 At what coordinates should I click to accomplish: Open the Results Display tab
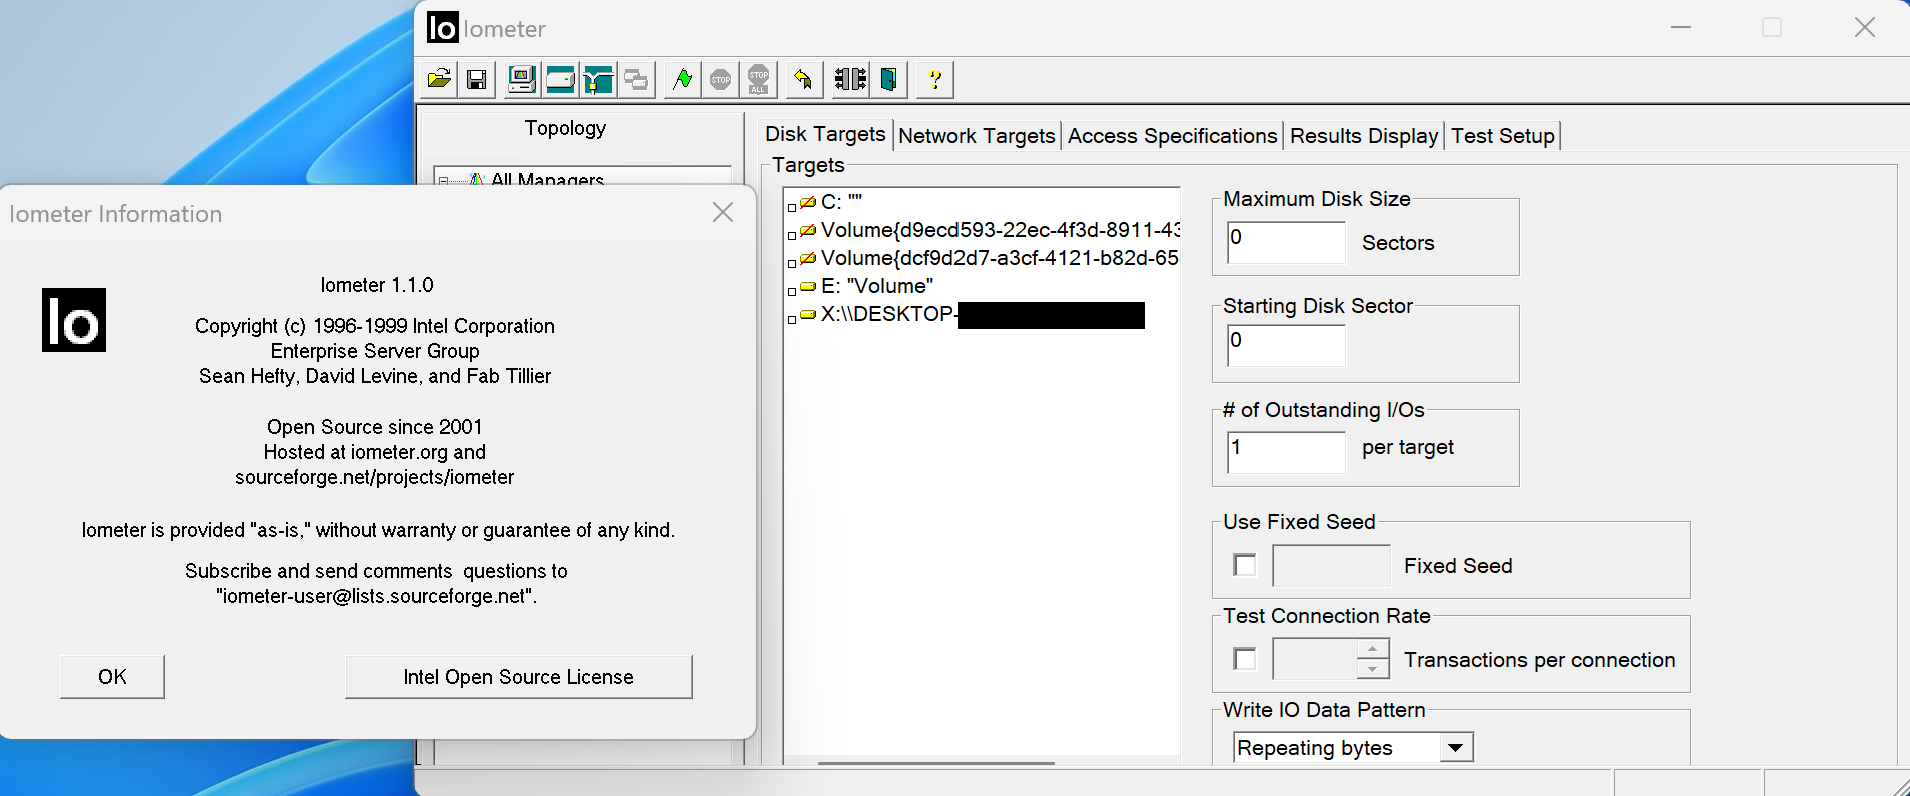1364,136
